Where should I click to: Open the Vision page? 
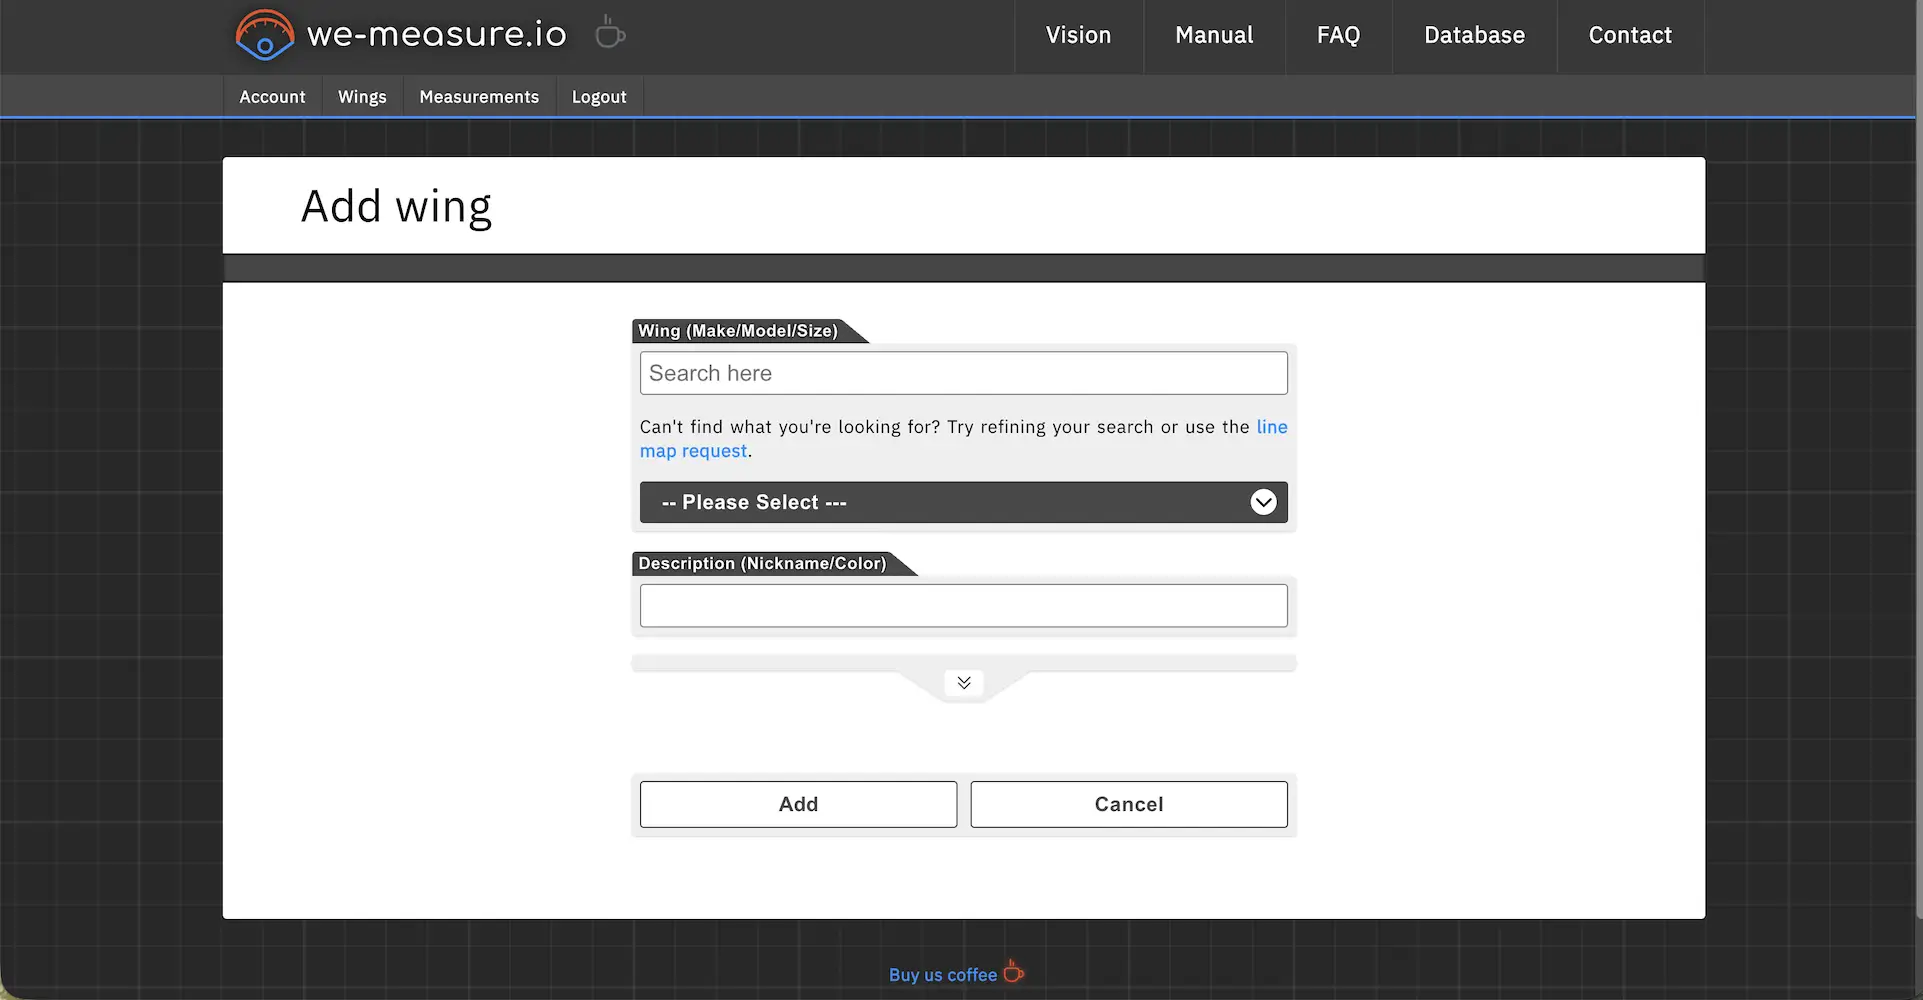point(1078,35)
